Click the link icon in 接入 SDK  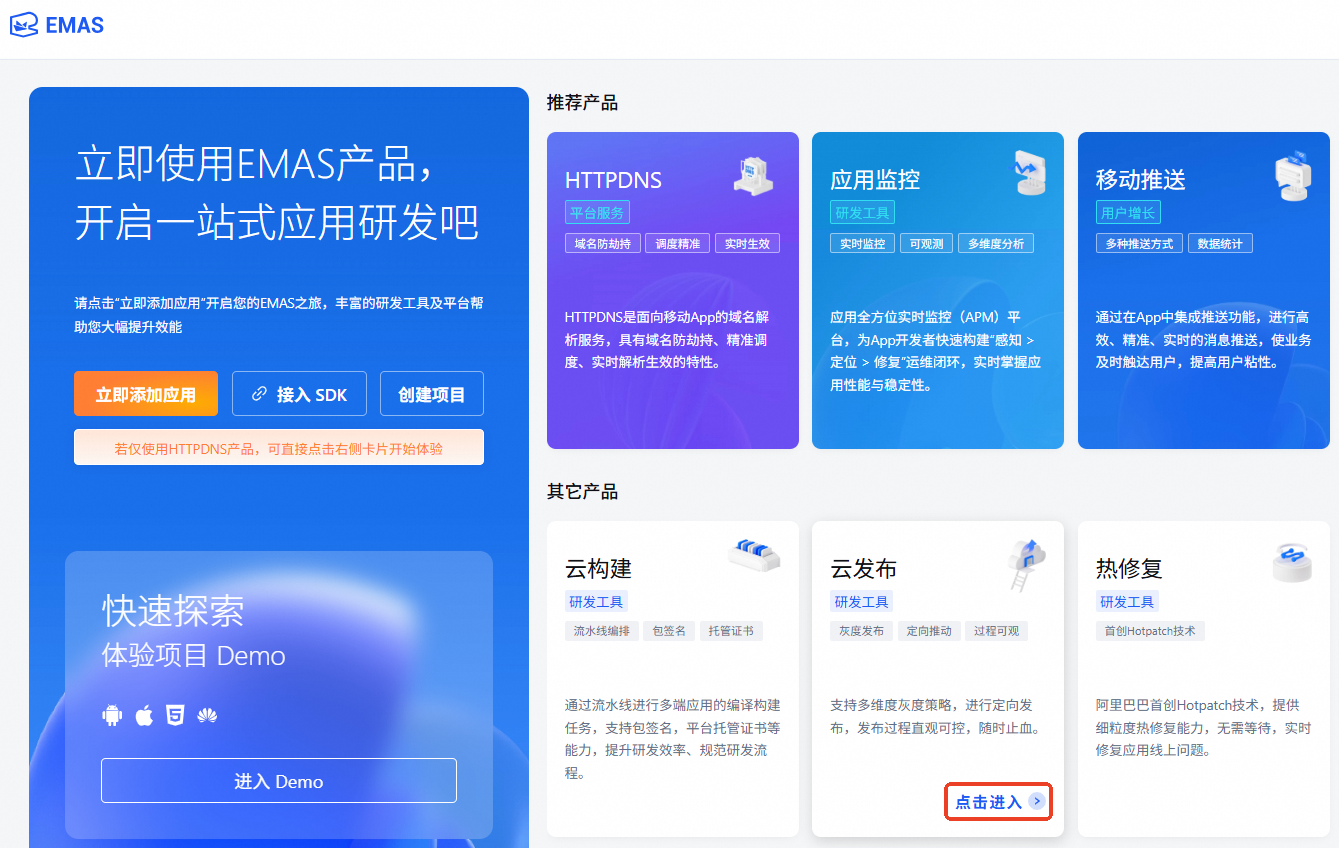[259, 394]
